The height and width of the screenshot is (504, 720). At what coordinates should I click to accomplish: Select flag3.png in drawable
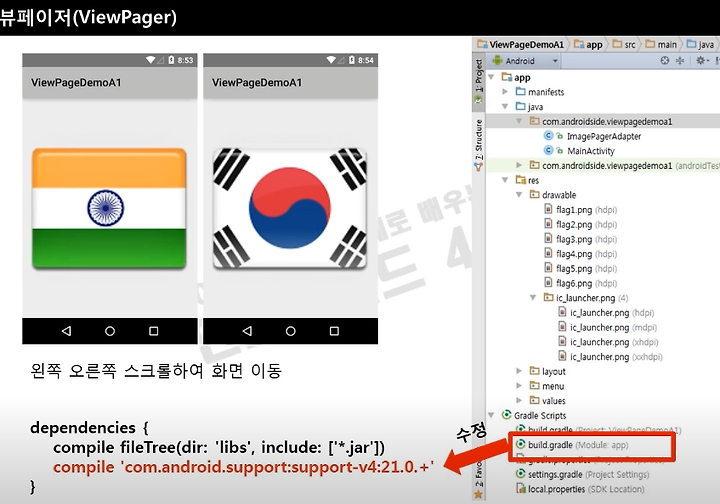[580, 239]
